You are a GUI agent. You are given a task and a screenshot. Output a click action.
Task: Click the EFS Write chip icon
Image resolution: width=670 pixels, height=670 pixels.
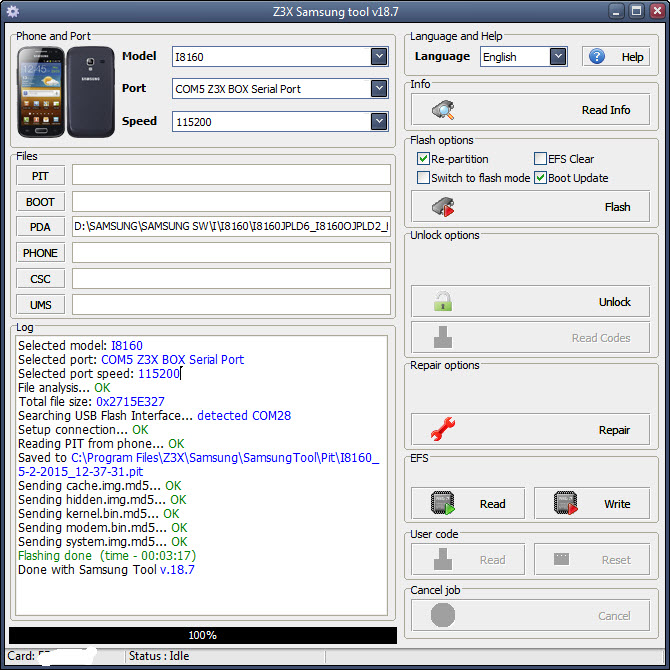click(566, 503)
